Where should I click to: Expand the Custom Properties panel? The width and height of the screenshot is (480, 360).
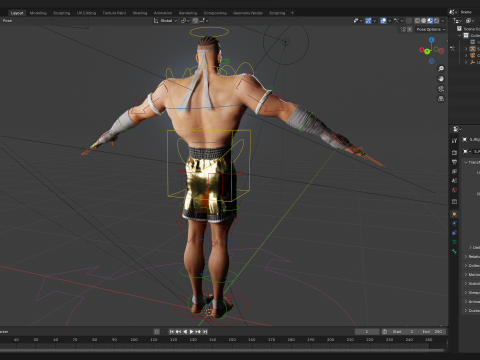pyautogui.click(x=466, y=310)
